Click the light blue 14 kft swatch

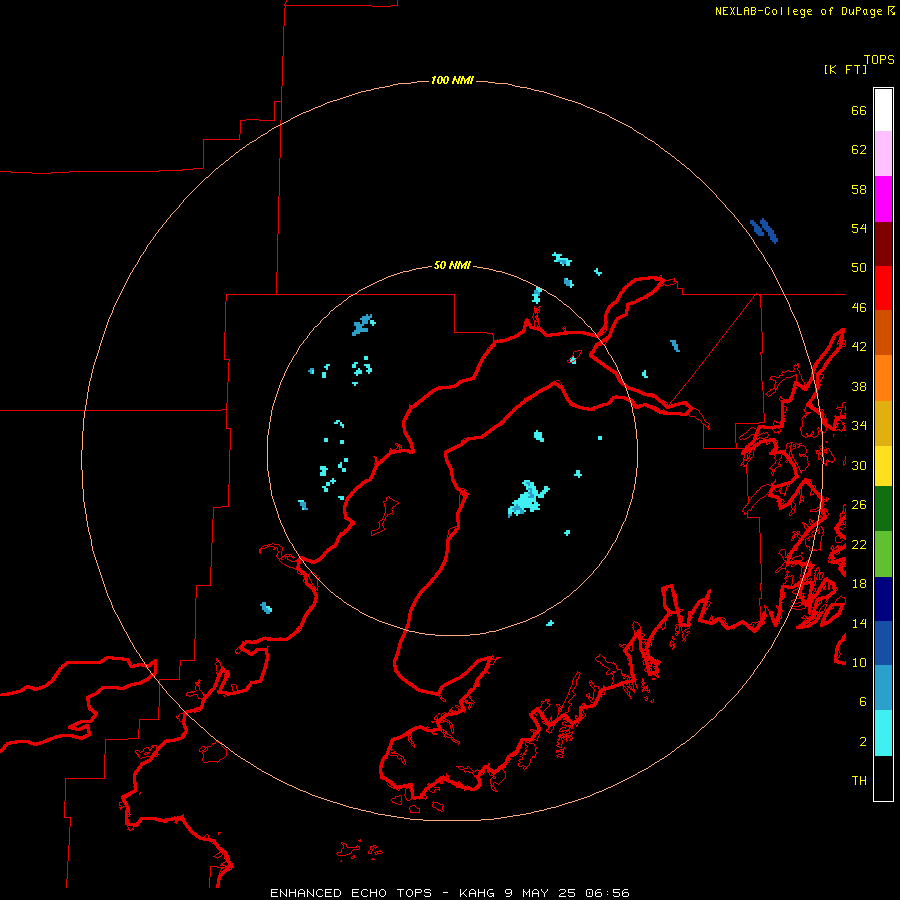(x=883, y=688)
